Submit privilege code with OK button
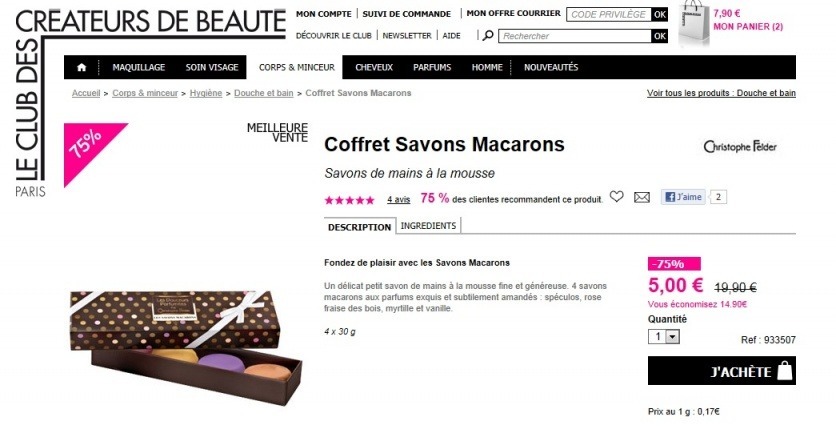This screenshot has width=836, height=433. pos(660,14)
